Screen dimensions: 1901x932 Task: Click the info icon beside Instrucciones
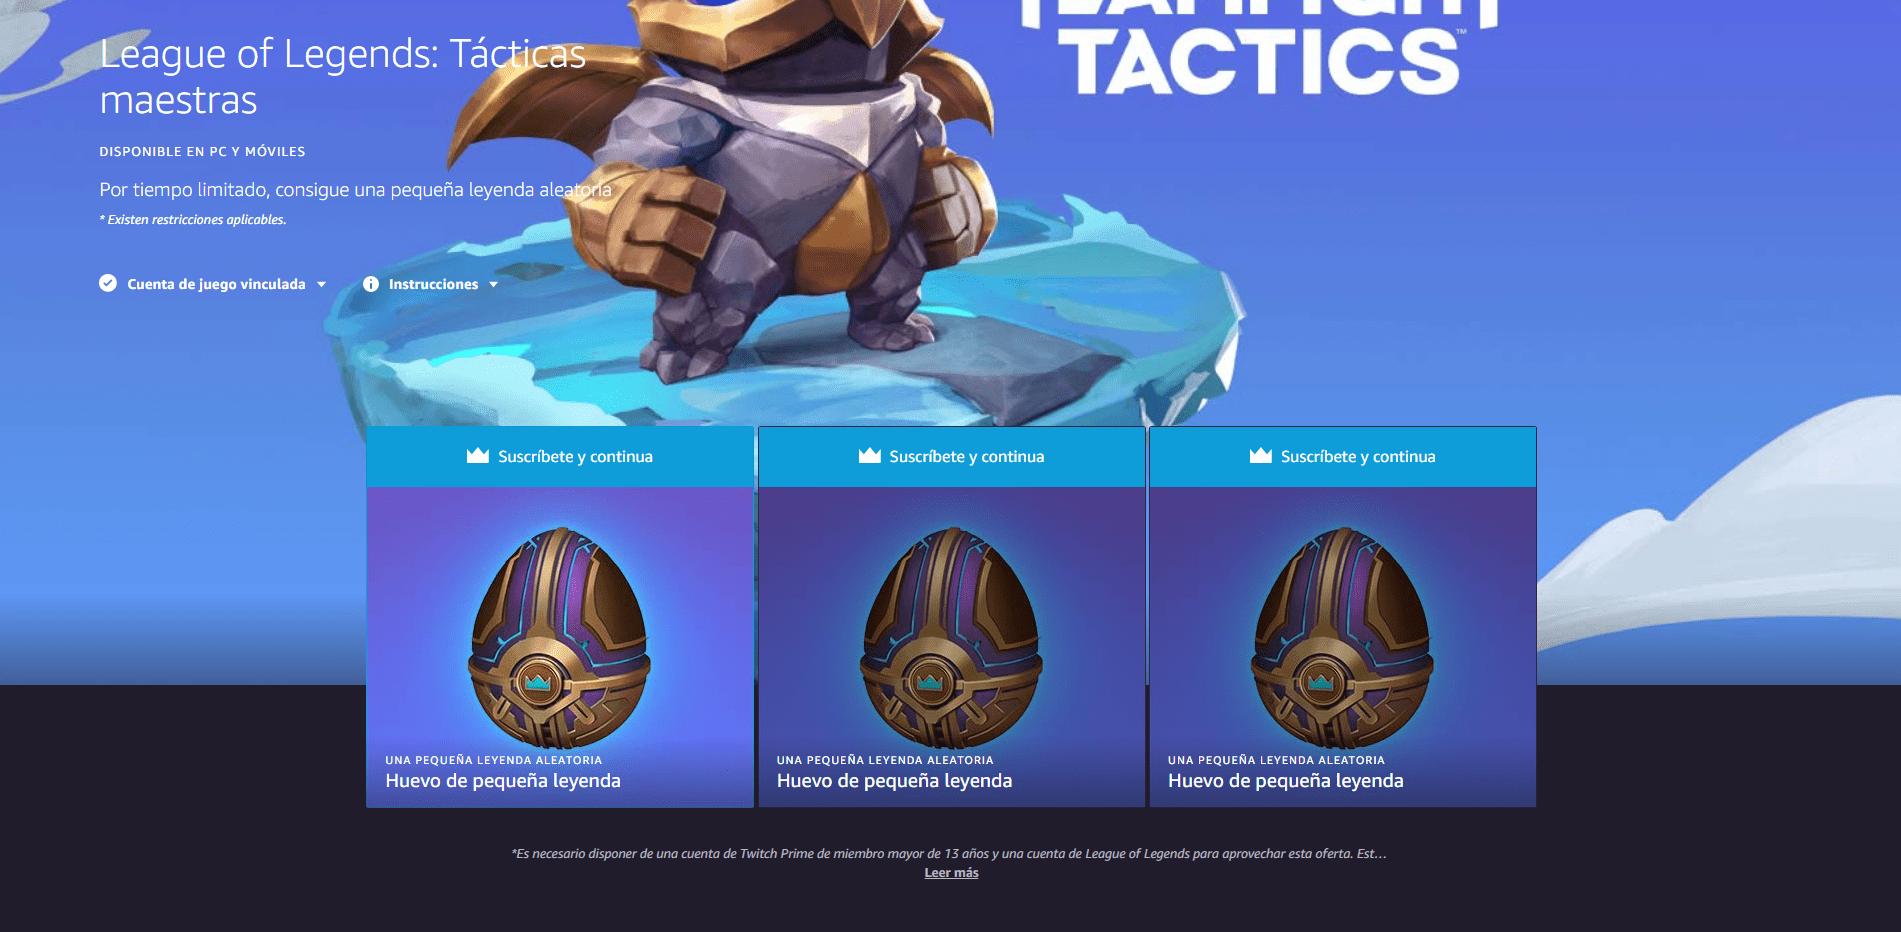[371, 284]
